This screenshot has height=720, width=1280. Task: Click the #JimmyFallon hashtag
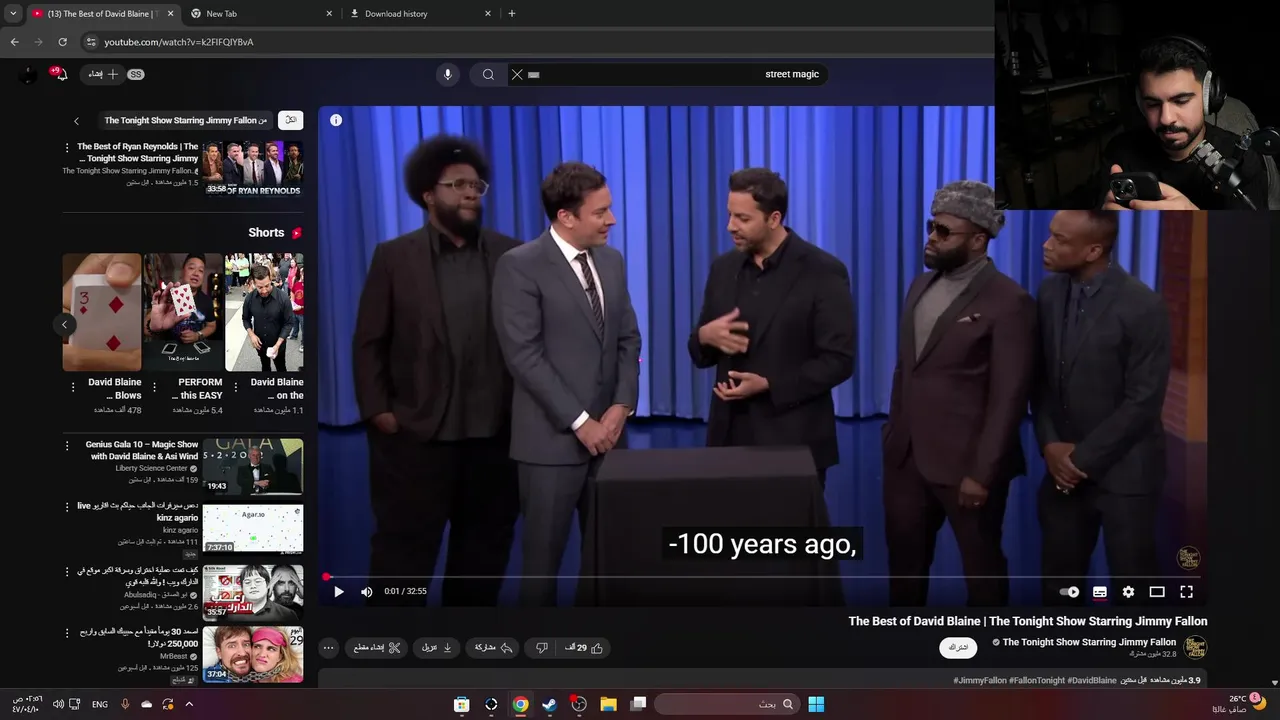(981, 680)
